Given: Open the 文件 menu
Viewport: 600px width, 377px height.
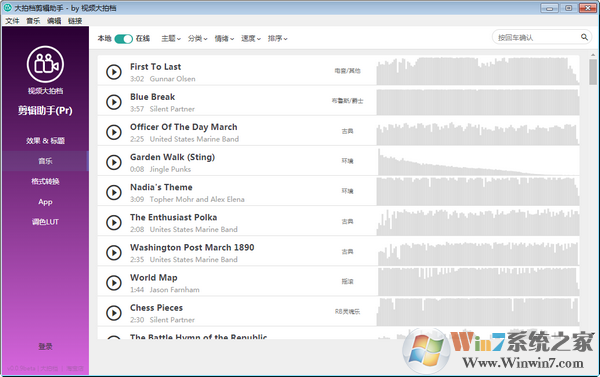Looking at the screenshot, I should 12,21.
